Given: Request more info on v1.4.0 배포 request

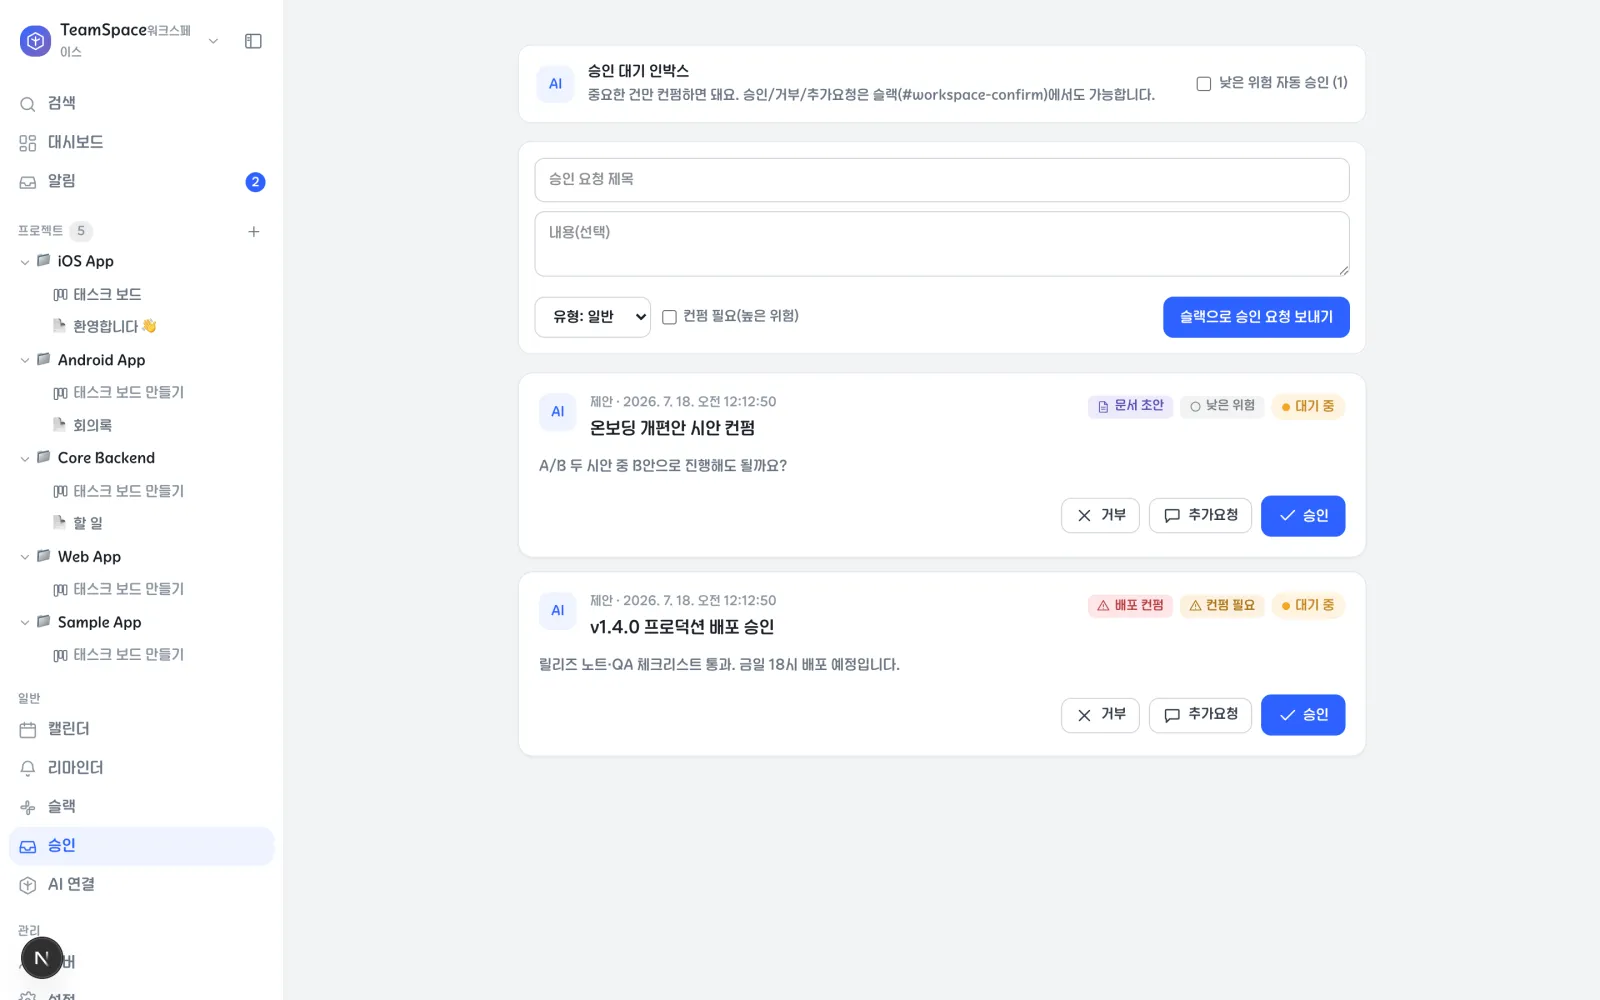Looking at the screenshot, I should [x=1200, y=715].
